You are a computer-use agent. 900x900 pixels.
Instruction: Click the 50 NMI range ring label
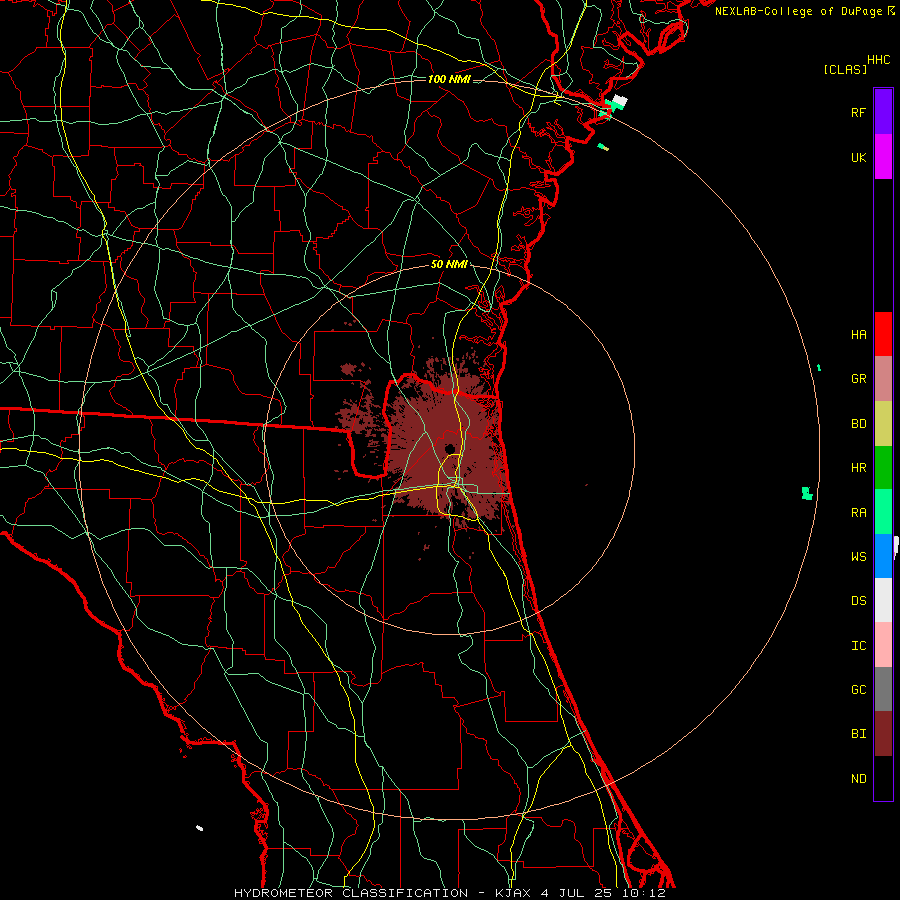tap(449, 264)
